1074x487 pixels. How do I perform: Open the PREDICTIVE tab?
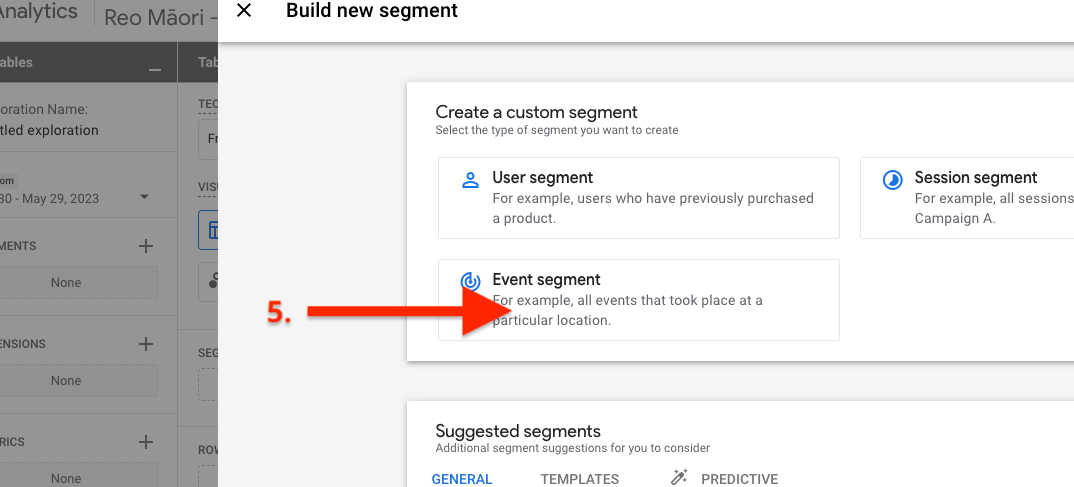pyautogui.click(x=739, y=479)
